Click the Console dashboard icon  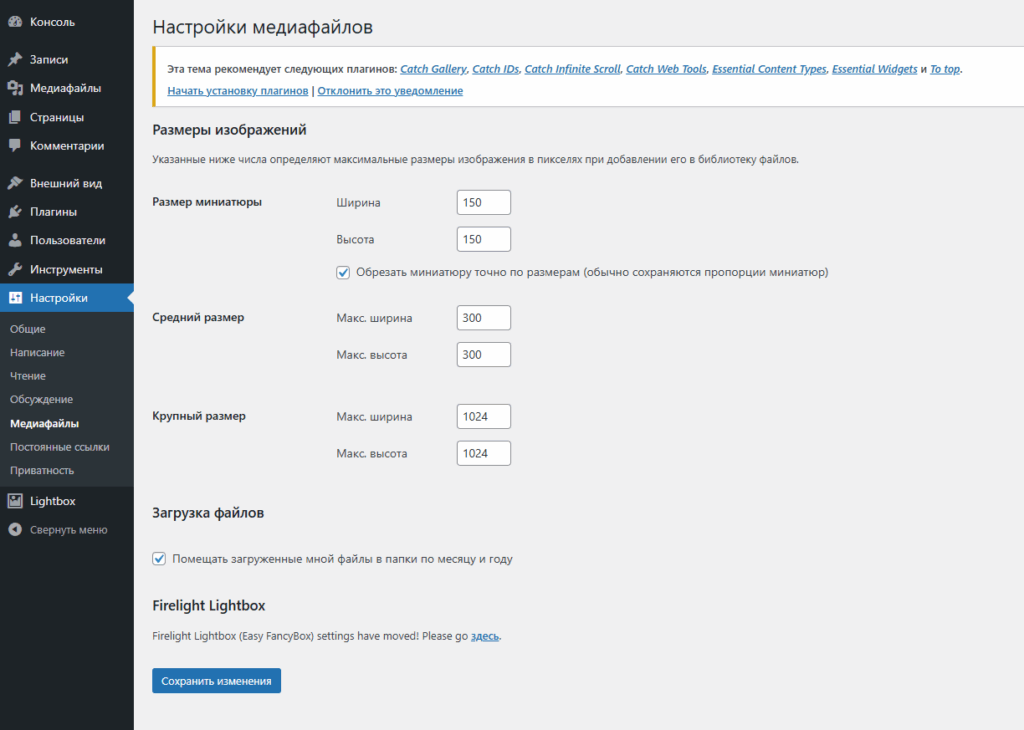pyautogui.click(x=15, y=22)
